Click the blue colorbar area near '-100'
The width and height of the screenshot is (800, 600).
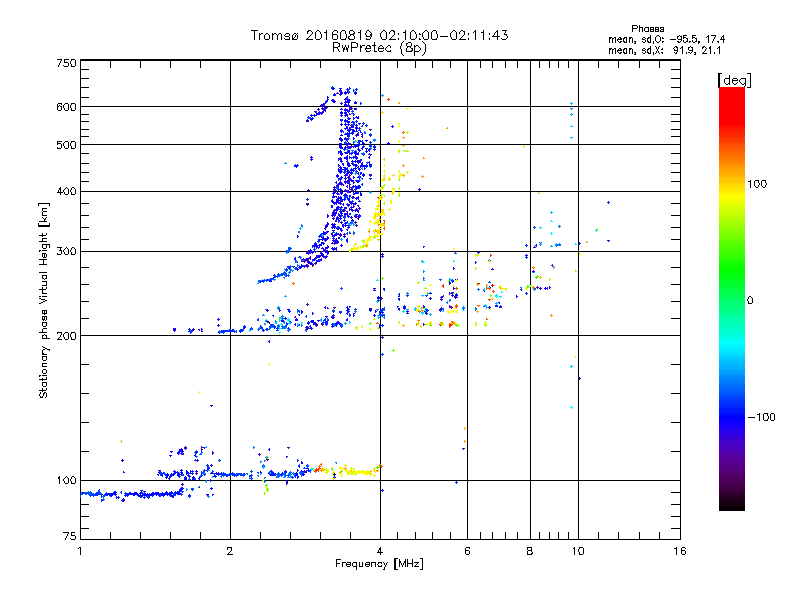(x=732, y=417)
